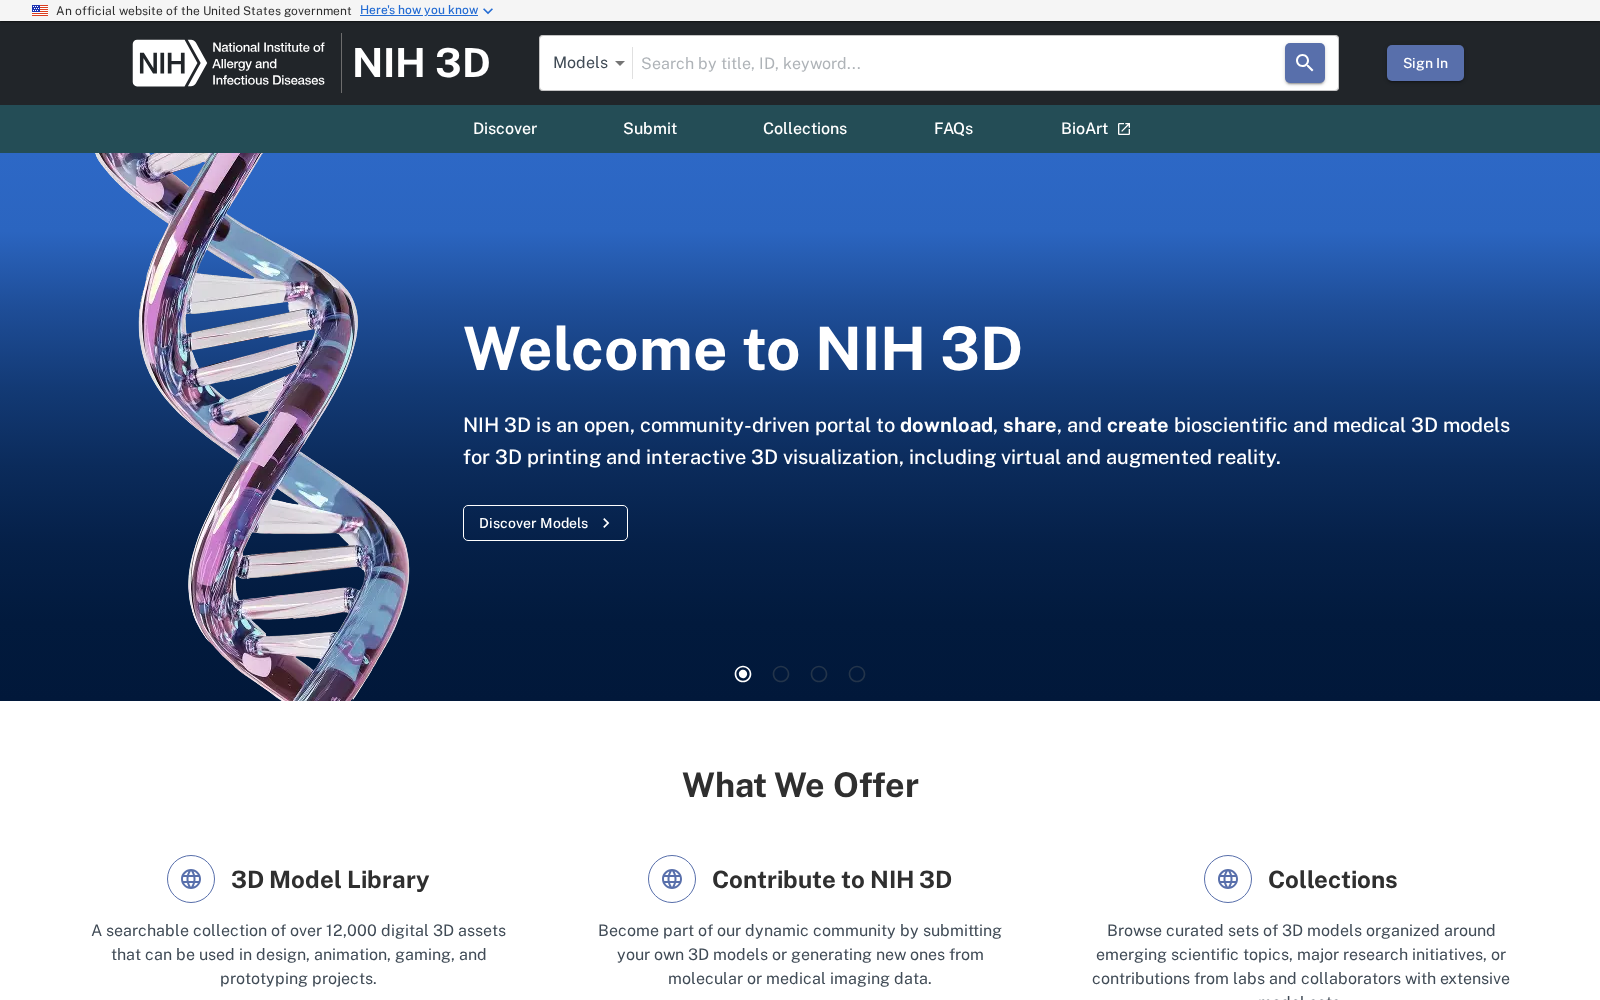Click the NIH NIAID logo
The height and width of the screenshot is (1000, 1600).
(229, 63)
